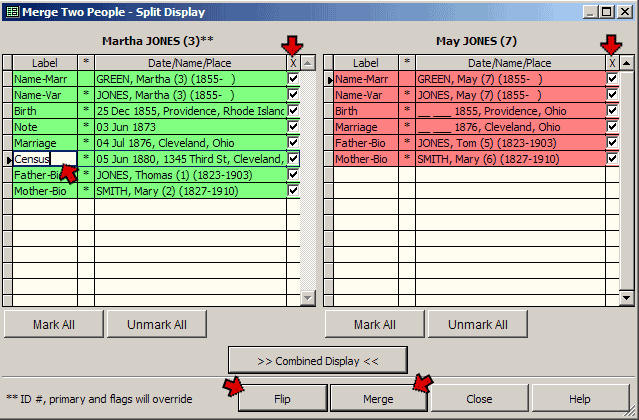Uncheck May JONES Marriage row checkbox
This screenshot has width=639, height=420.
[x=613, y=126]
